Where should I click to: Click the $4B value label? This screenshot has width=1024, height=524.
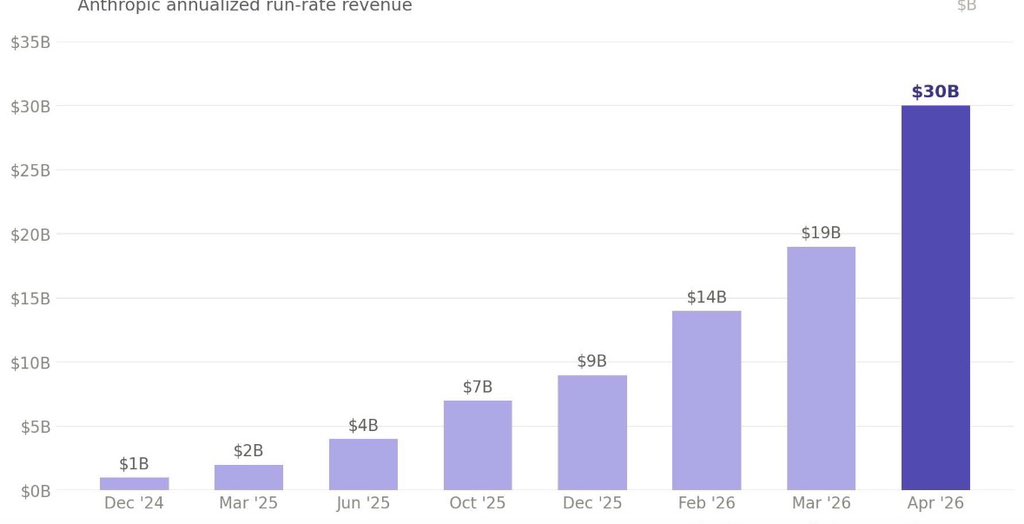pyautogui.click(x=363, y=425)
